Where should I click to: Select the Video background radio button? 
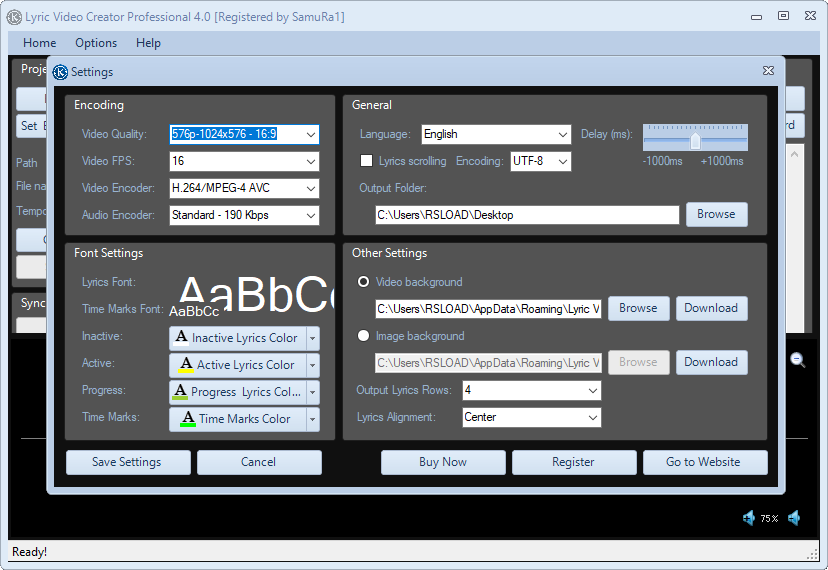(x=363, y=282)
